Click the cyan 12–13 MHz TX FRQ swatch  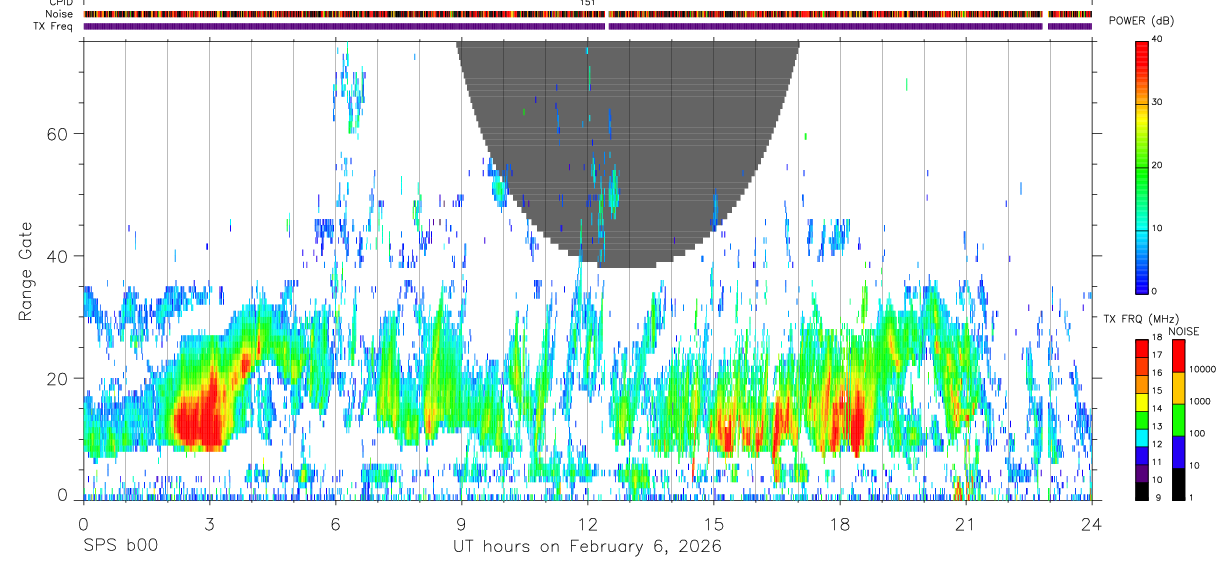click(x=1142, y=437)
